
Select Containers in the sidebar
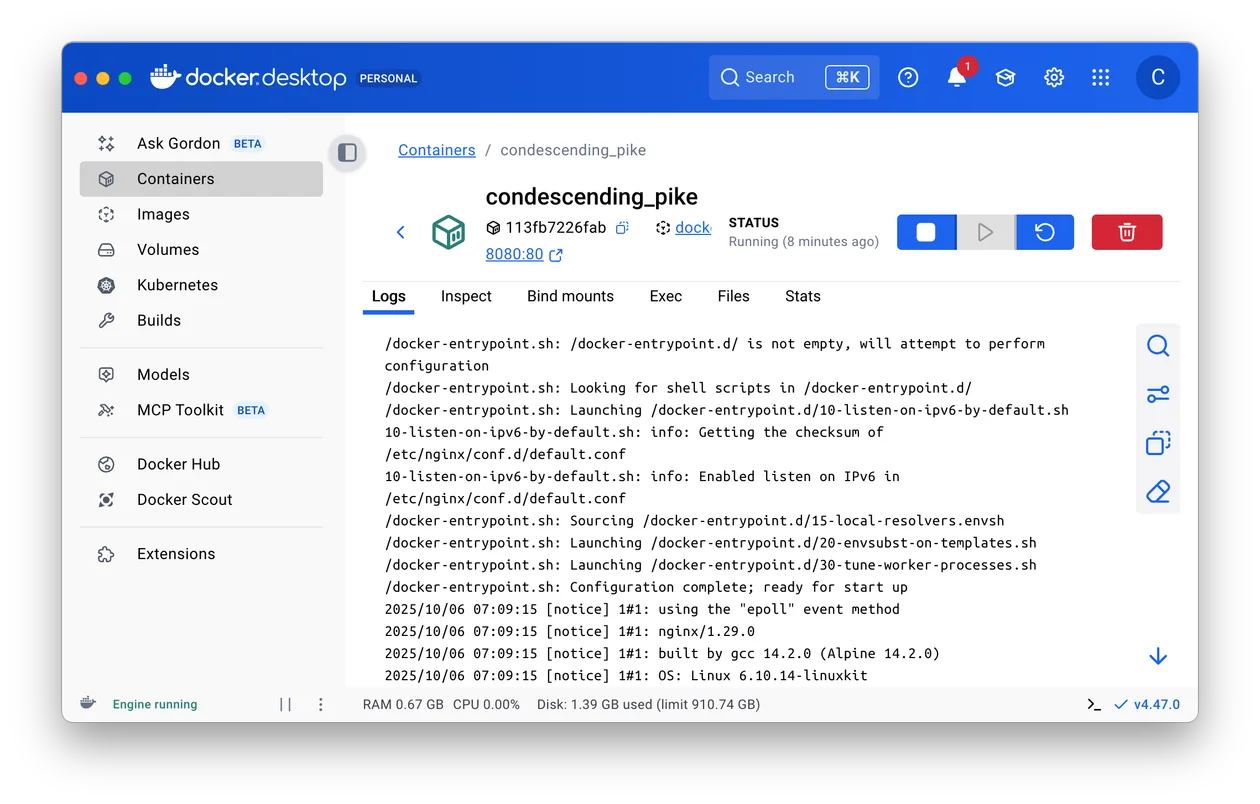(x=201, y=179)
